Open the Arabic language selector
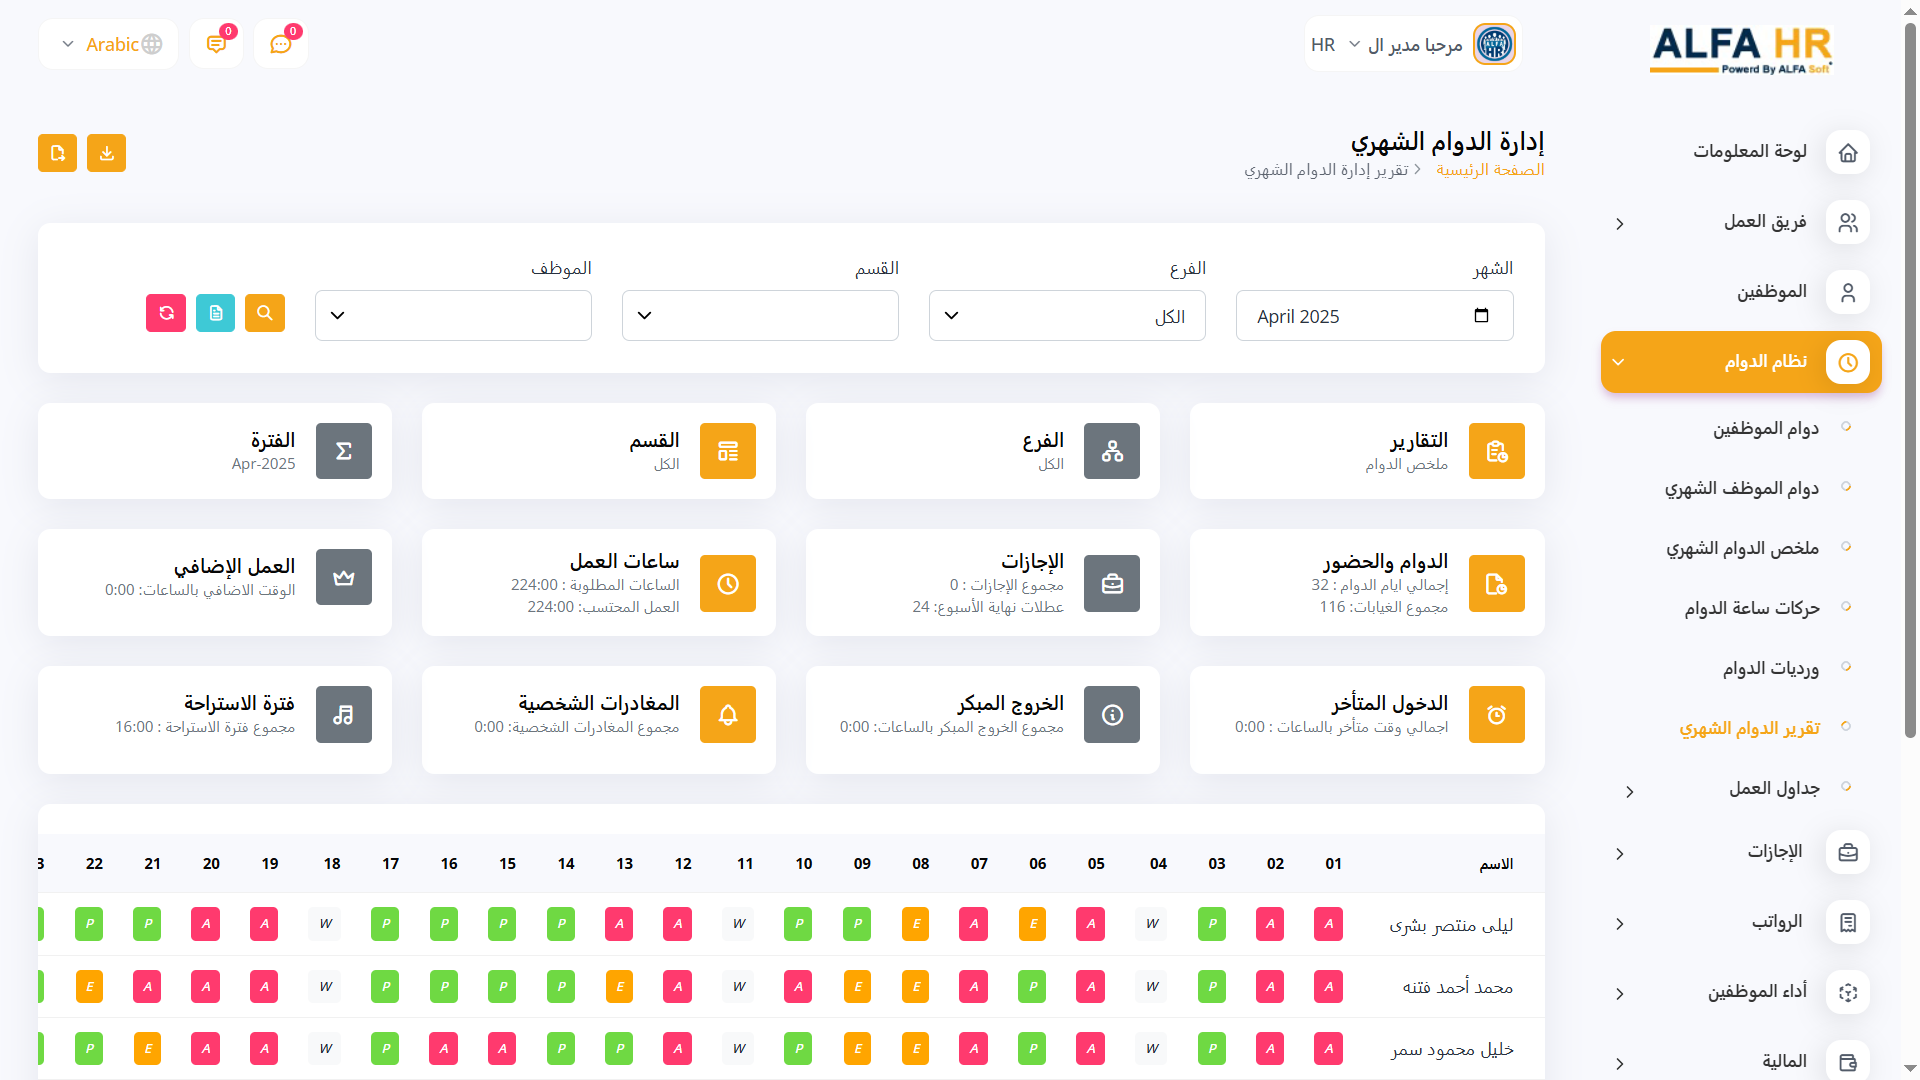Image resolution: width=1920 pixels, height=1080 pixels. point(109,44)
